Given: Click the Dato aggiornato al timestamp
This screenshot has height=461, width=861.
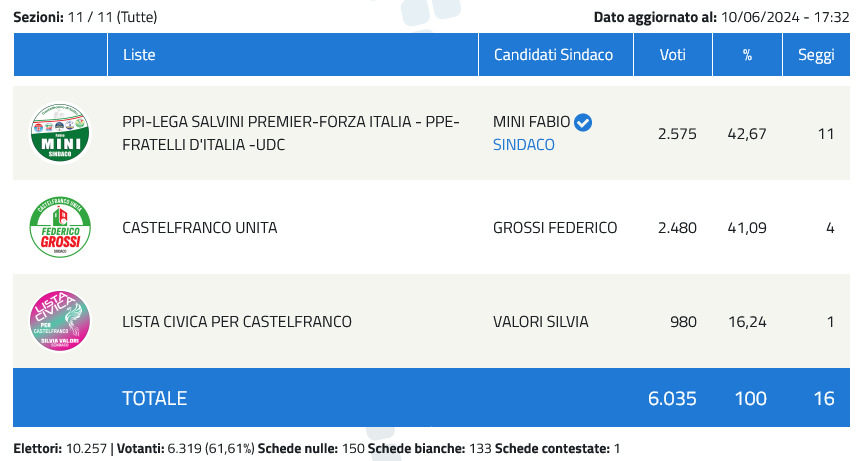Looking at the screenshot, I should [x=722, y=17].
